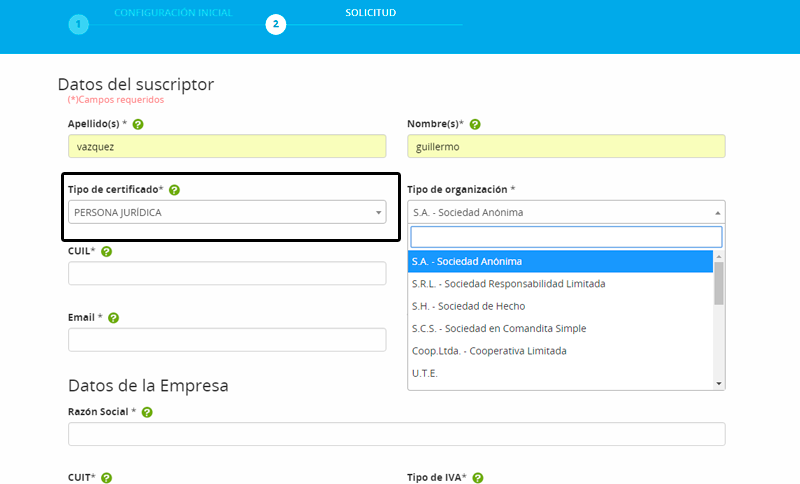Click help icon beside Tipo de certificado

(174, 190)
